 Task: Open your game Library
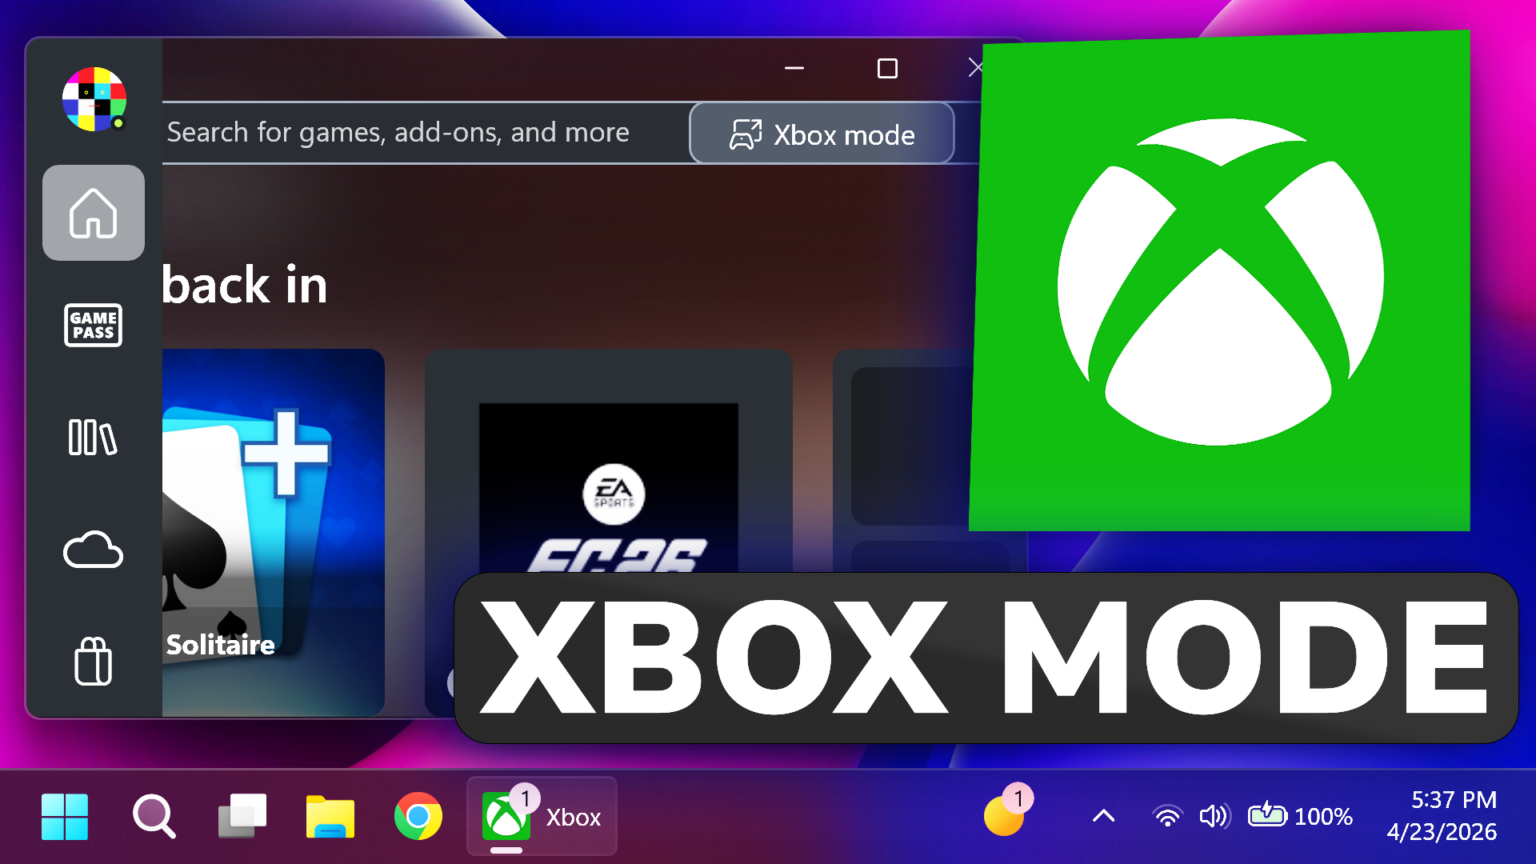pyautogui.click(x=93, y=437)
